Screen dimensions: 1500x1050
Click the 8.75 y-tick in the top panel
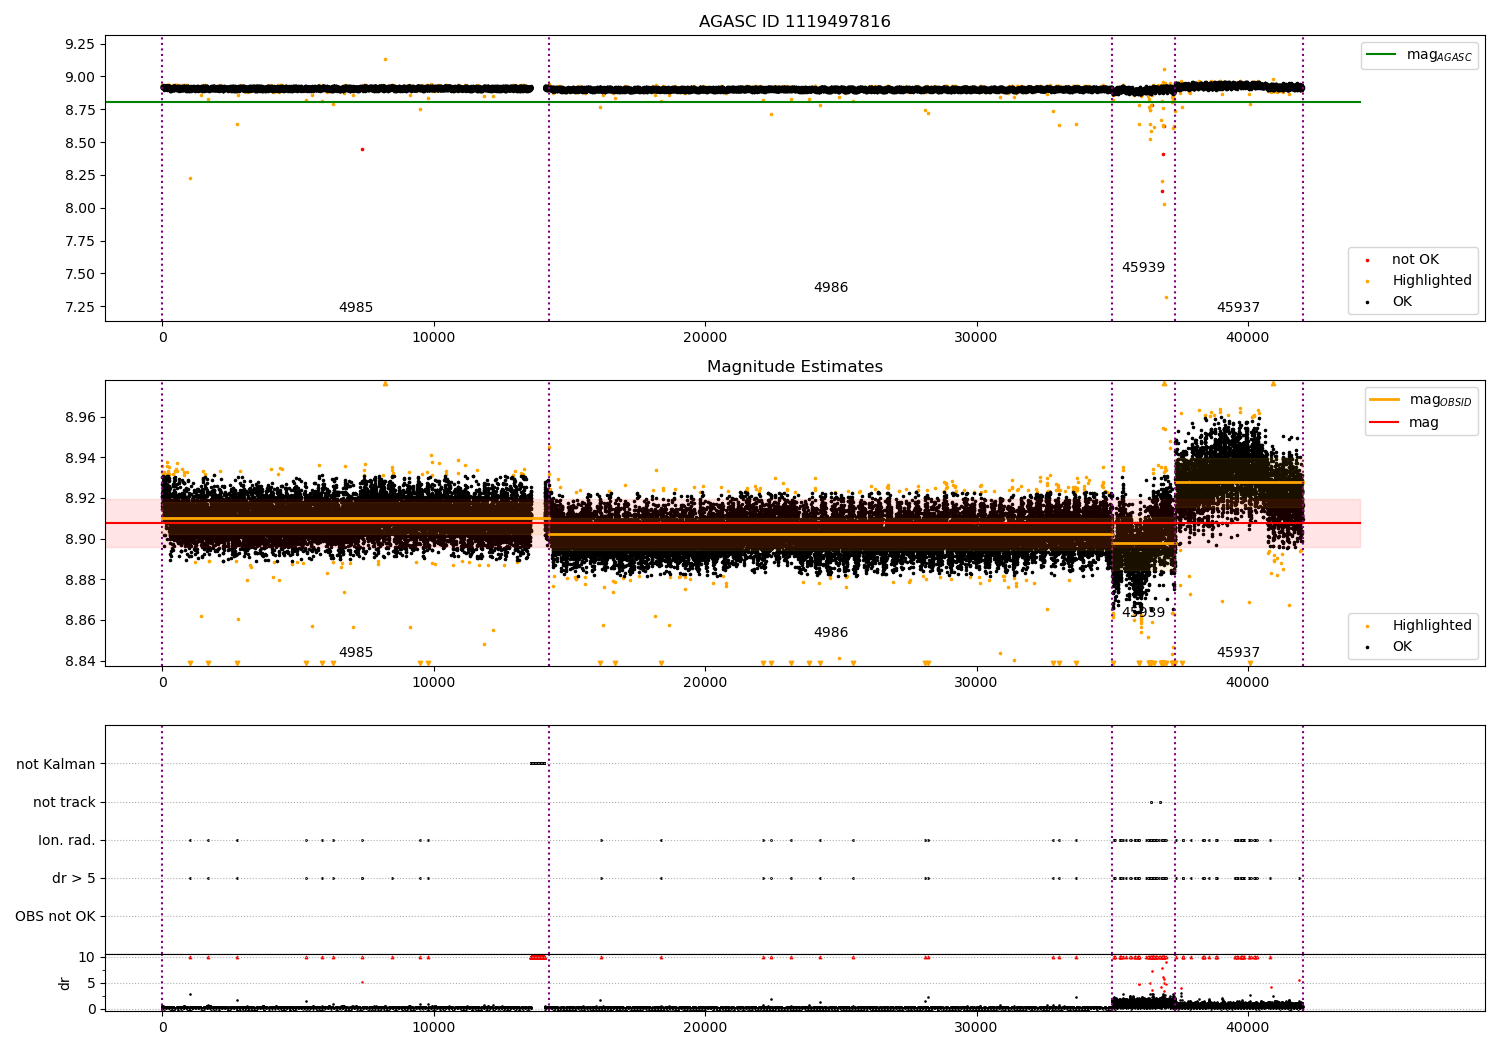tap(80, 110)
